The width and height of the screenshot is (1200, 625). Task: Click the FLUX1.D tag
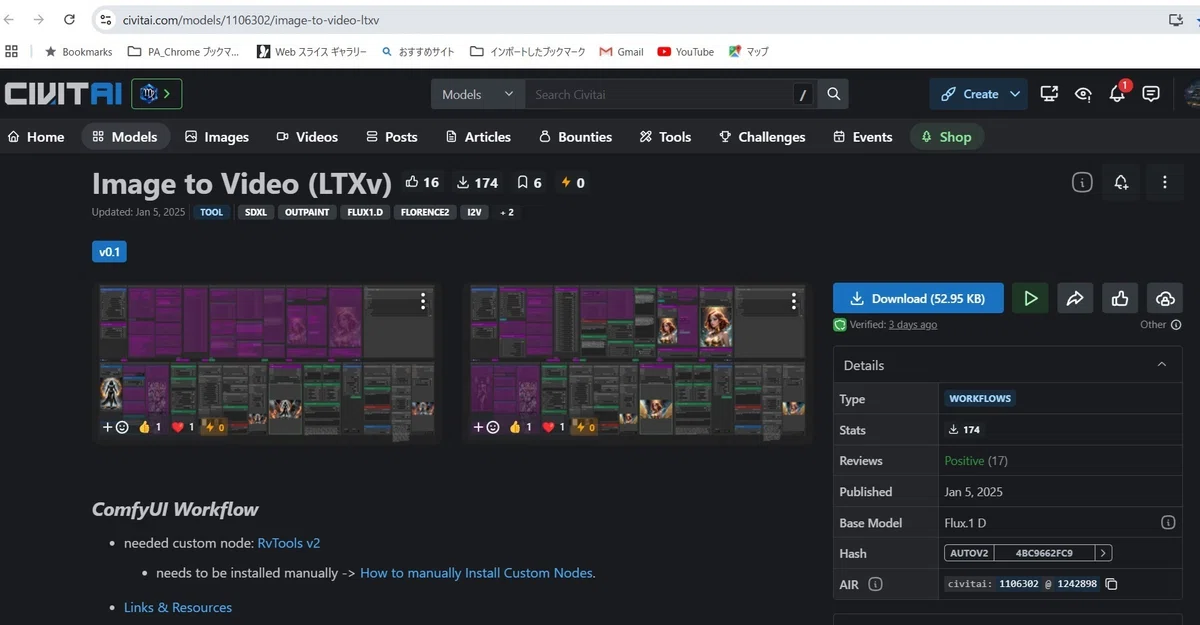coord(365,212)
